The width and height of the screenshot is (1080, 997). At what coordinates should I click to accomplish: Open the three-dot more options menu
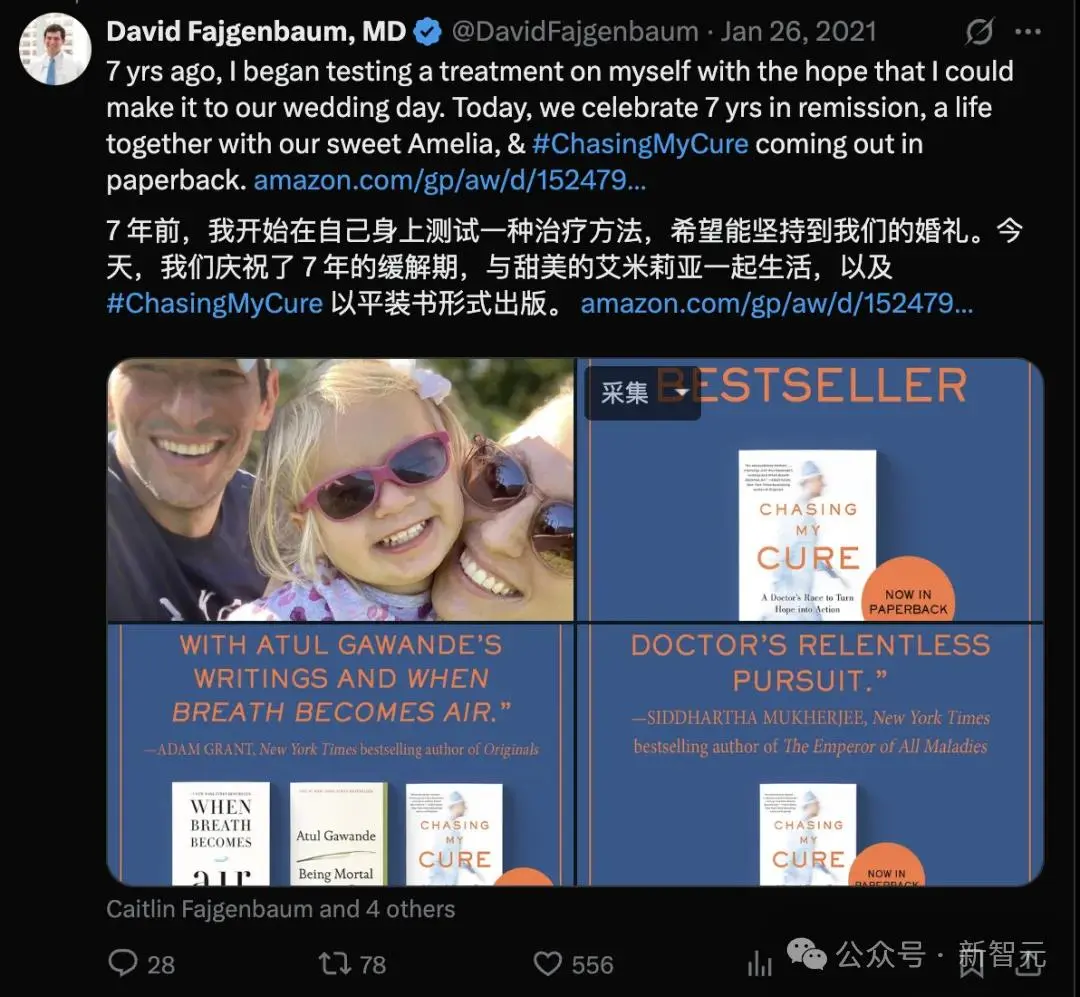tap(1028, 32)
